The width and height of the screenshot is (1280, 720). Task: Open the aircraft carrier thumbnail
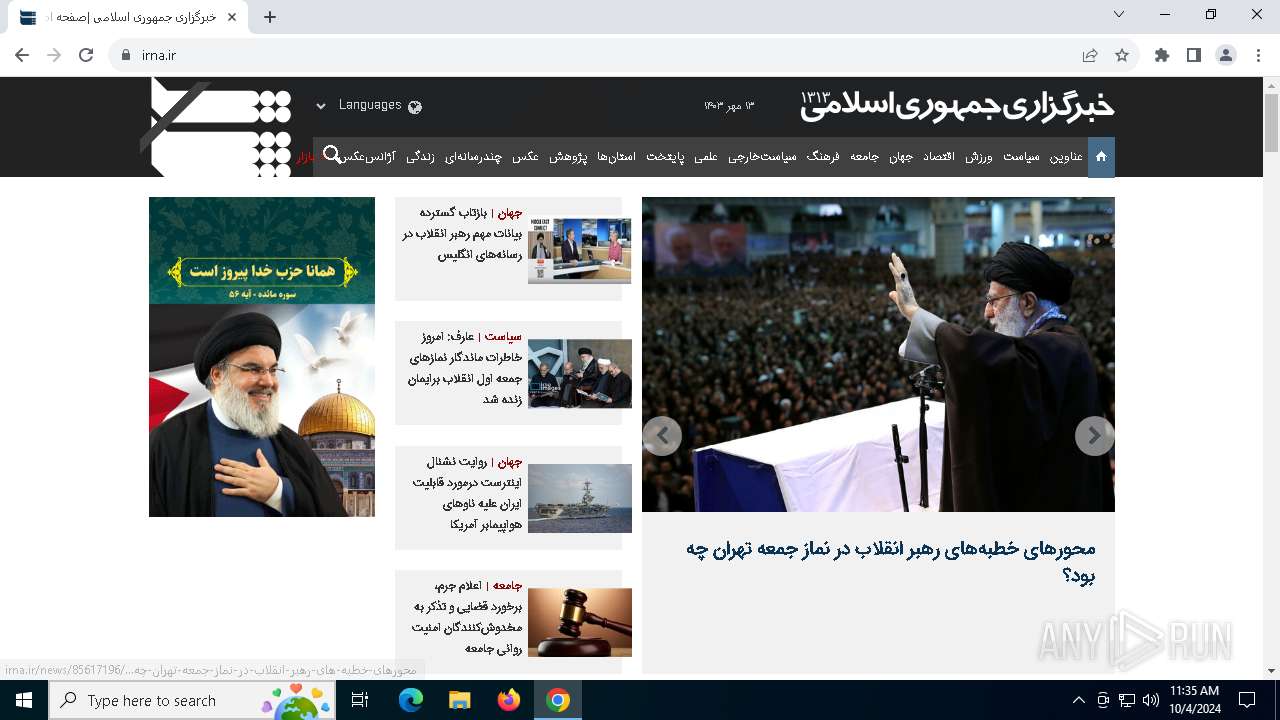tap(580, 498)
